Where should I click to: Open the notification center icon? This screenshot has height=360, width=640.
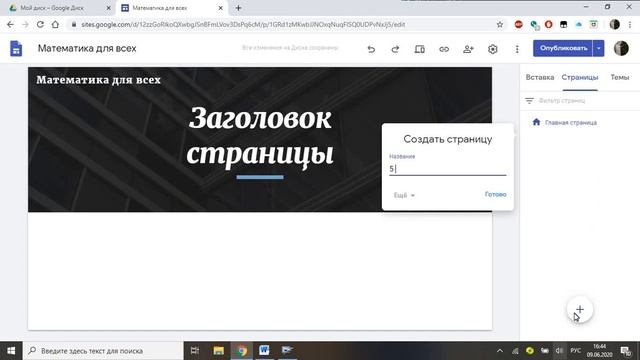pyautogui.click(x=625, y=351)
